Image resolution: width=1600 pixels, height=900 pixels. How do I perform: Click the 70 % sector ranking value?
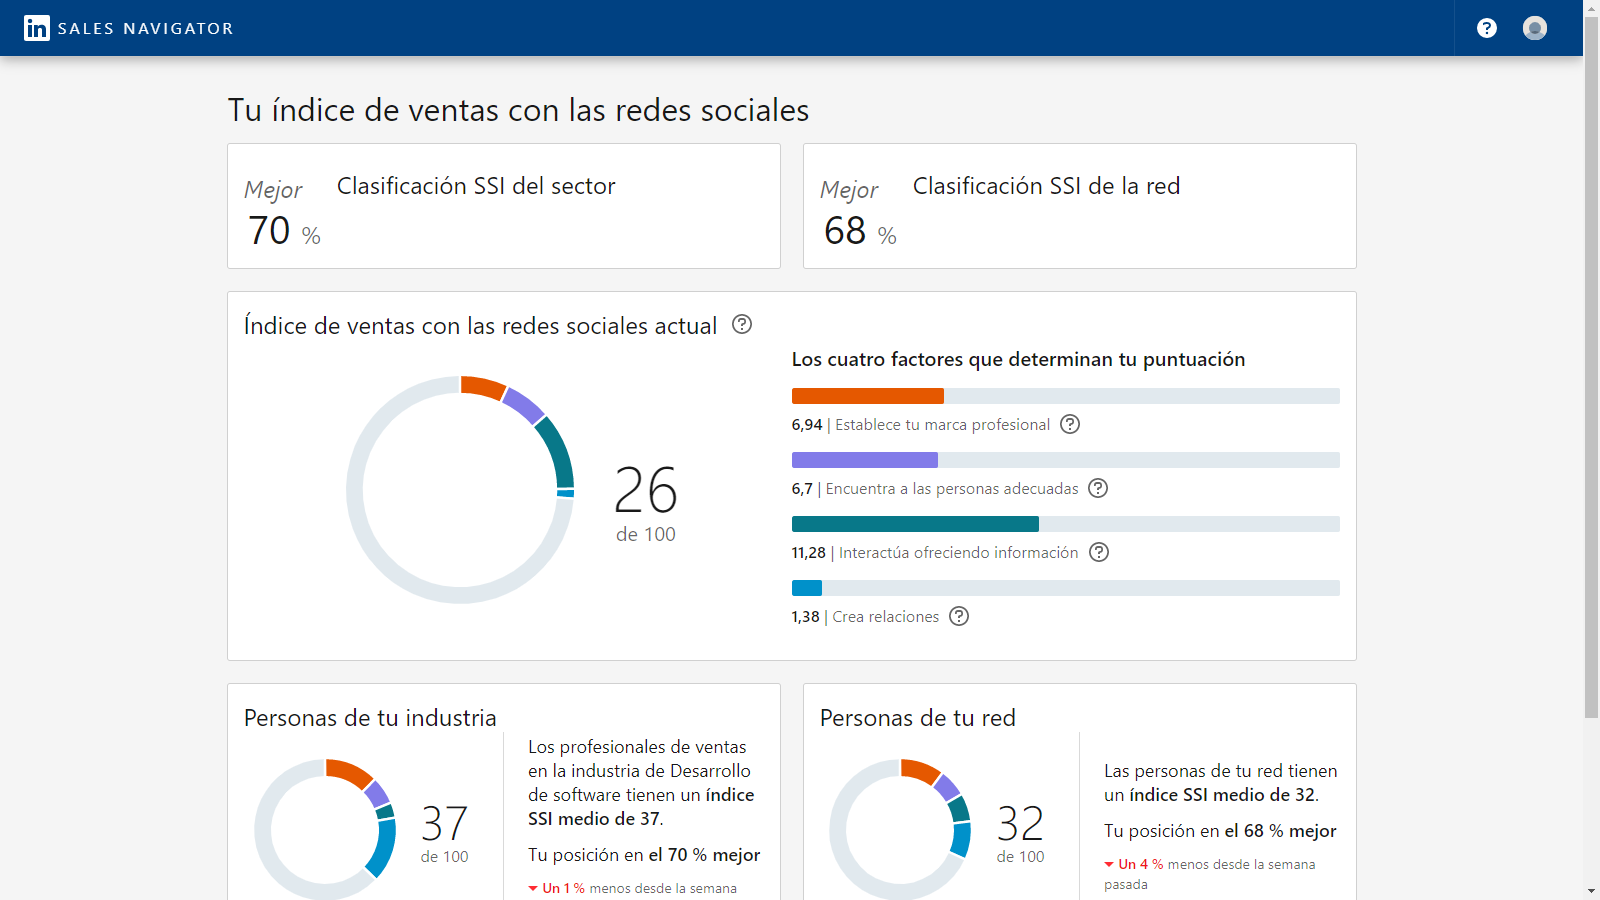(284, 231)
